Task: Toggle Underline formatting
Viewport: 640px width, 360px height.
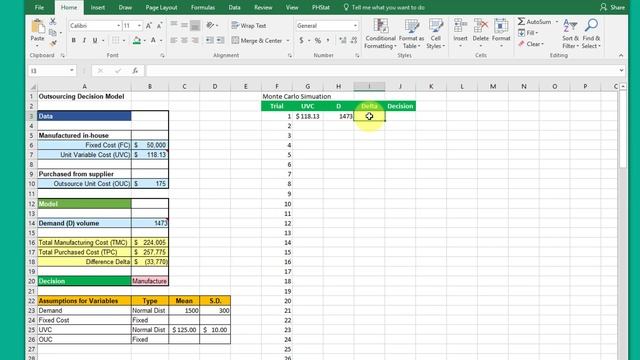Action: [95, 40]
